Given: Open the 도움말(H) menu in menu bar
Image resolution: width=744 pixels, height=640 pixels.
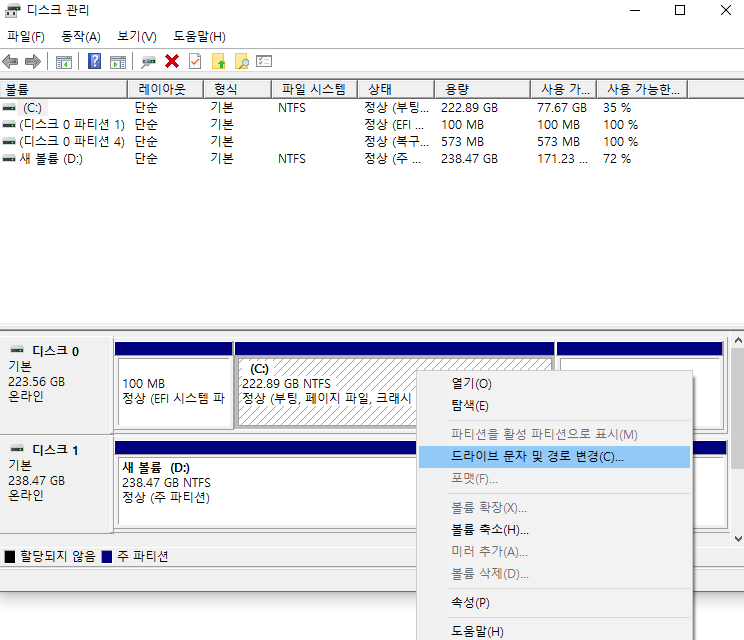Looking at the screenshot, I should (x=199, y=37).
